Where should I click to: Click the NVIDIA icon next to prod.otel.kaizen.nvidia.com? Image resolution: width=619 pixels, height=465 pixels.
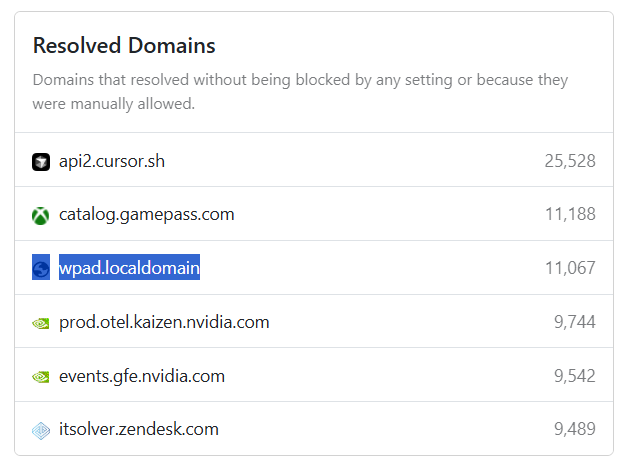pos(41,323)
